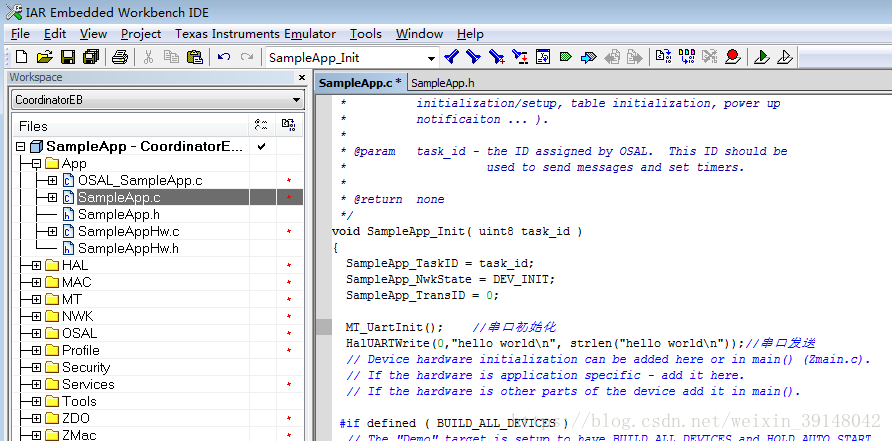This screenshot has height=441, width=892.
Task: Select the SampleApp.c * editor tab
Action: pyautogui.click(x=361, y=83)
